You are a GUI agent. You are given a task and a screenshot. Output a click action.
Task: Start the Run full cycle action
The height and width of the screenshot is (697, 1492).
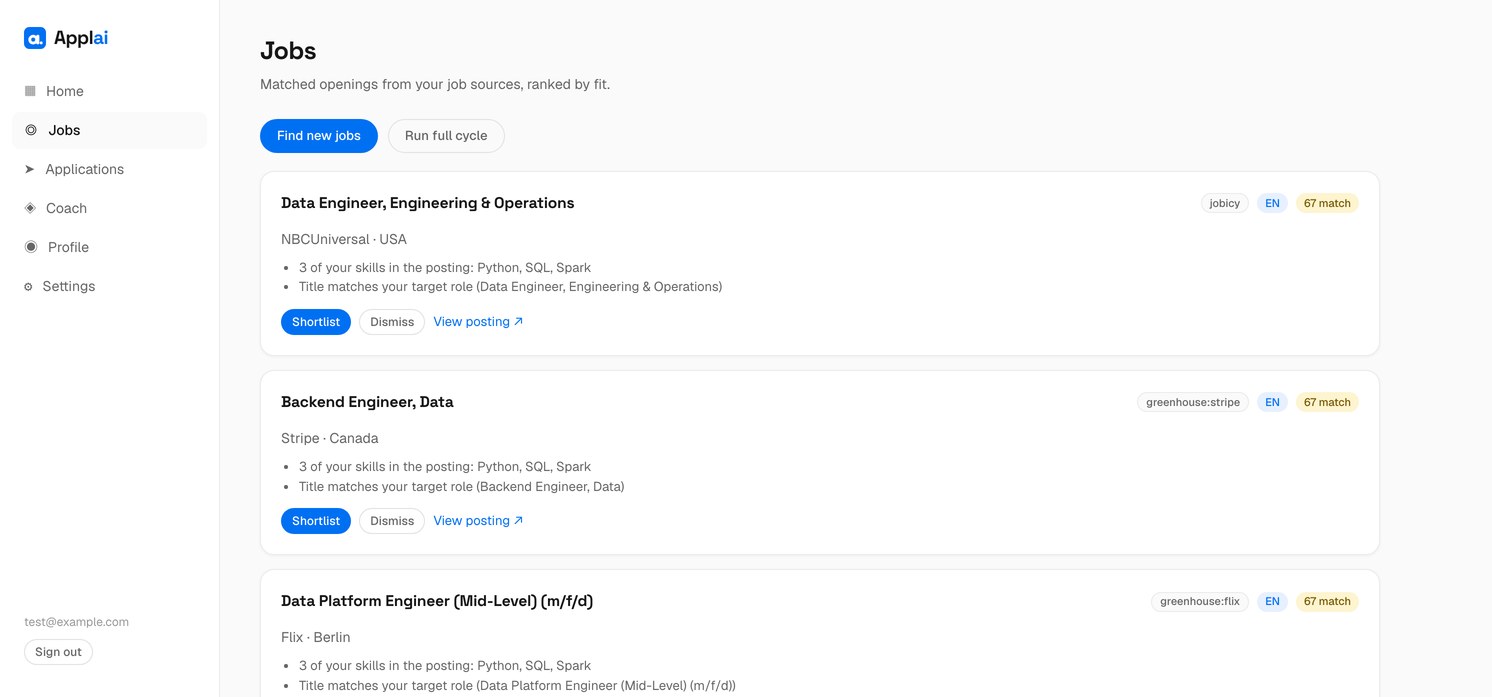[446, 136]
